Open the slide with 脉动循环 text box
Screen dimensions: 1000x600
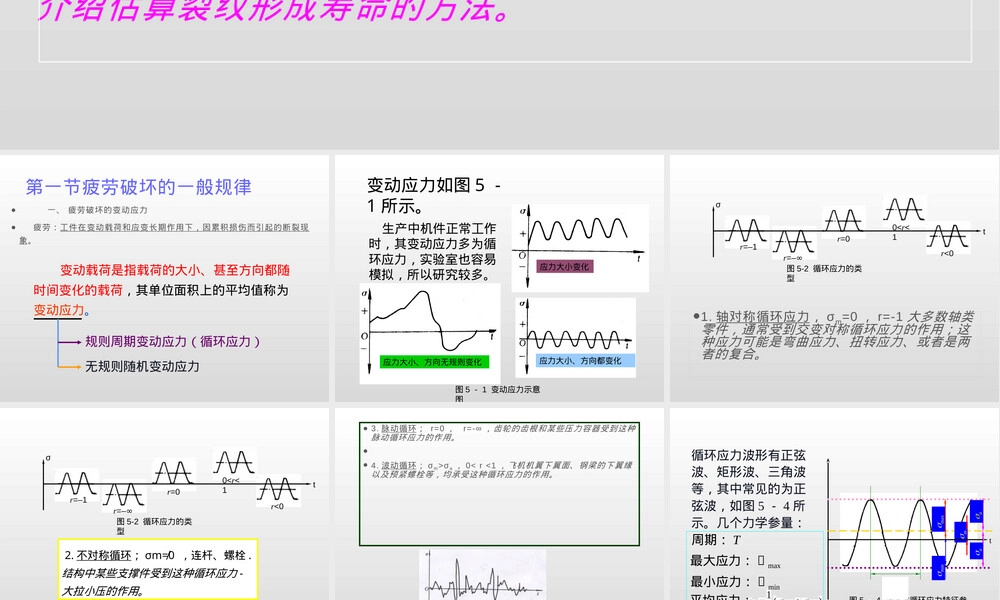(499, 504)
